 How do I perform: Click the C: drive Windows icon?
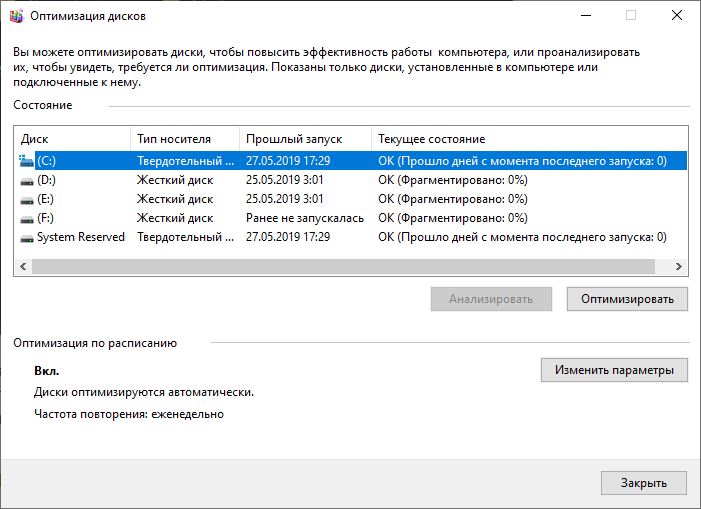point(27,160)
